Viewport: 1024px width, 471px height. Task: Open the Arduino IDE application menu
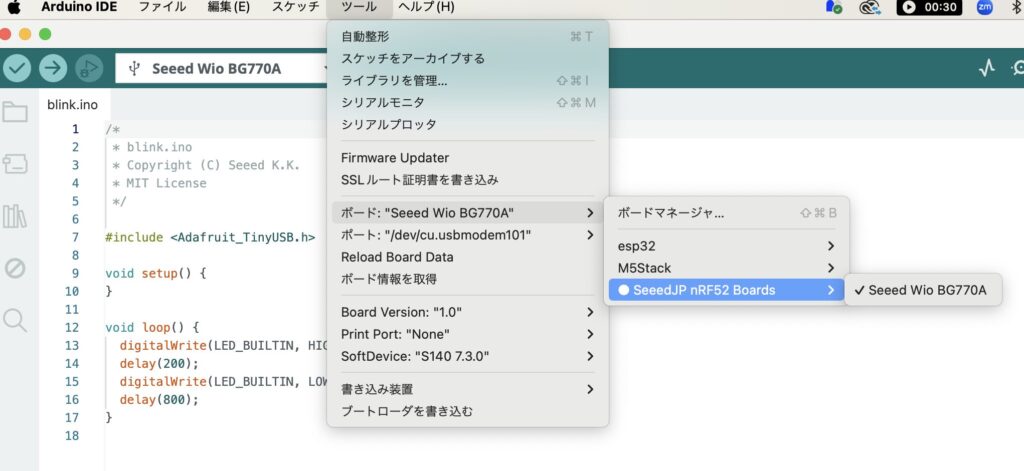coord(79,7)
